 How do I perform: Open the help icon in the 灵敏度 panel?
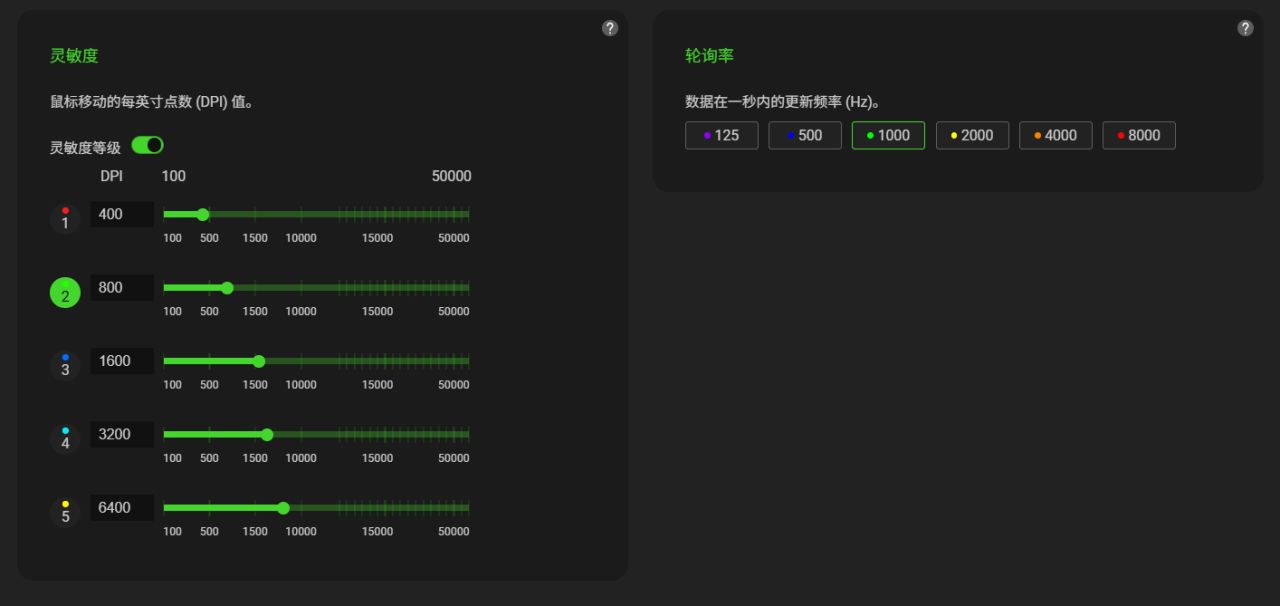click(610, 28)
